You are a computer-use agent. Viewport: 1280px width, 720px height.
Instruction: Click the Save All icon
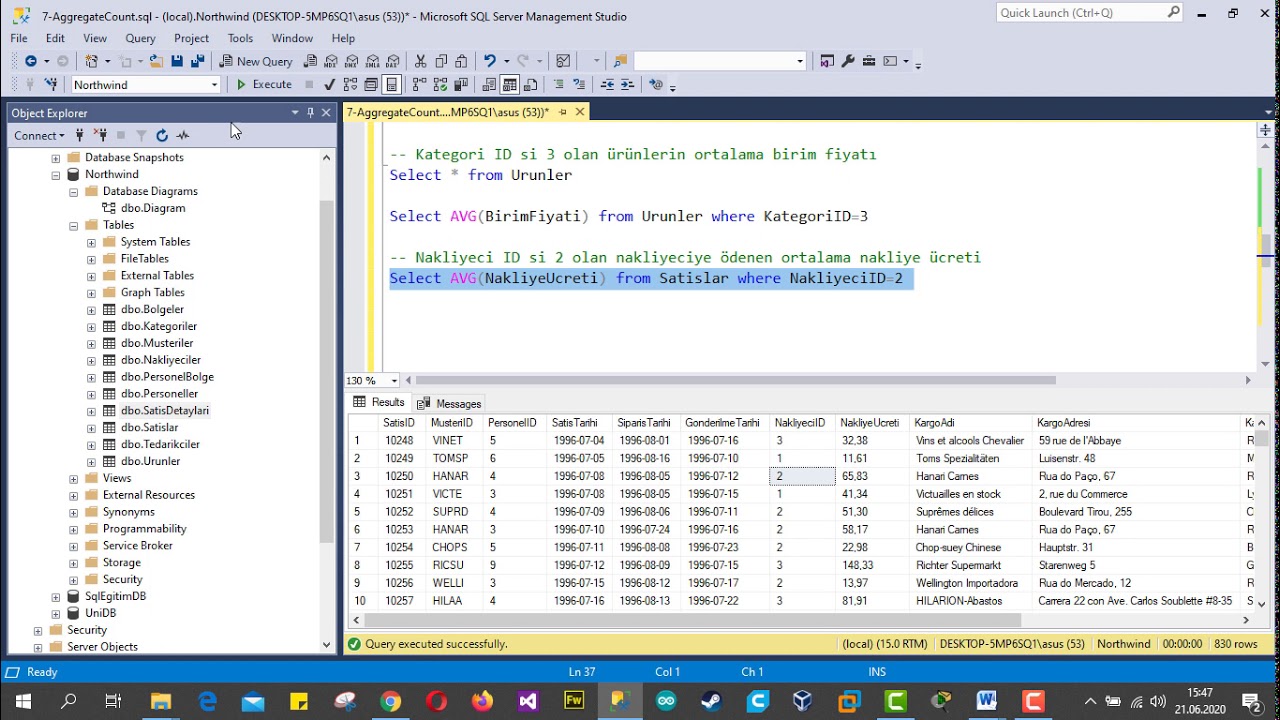click(x=198, y=61)
